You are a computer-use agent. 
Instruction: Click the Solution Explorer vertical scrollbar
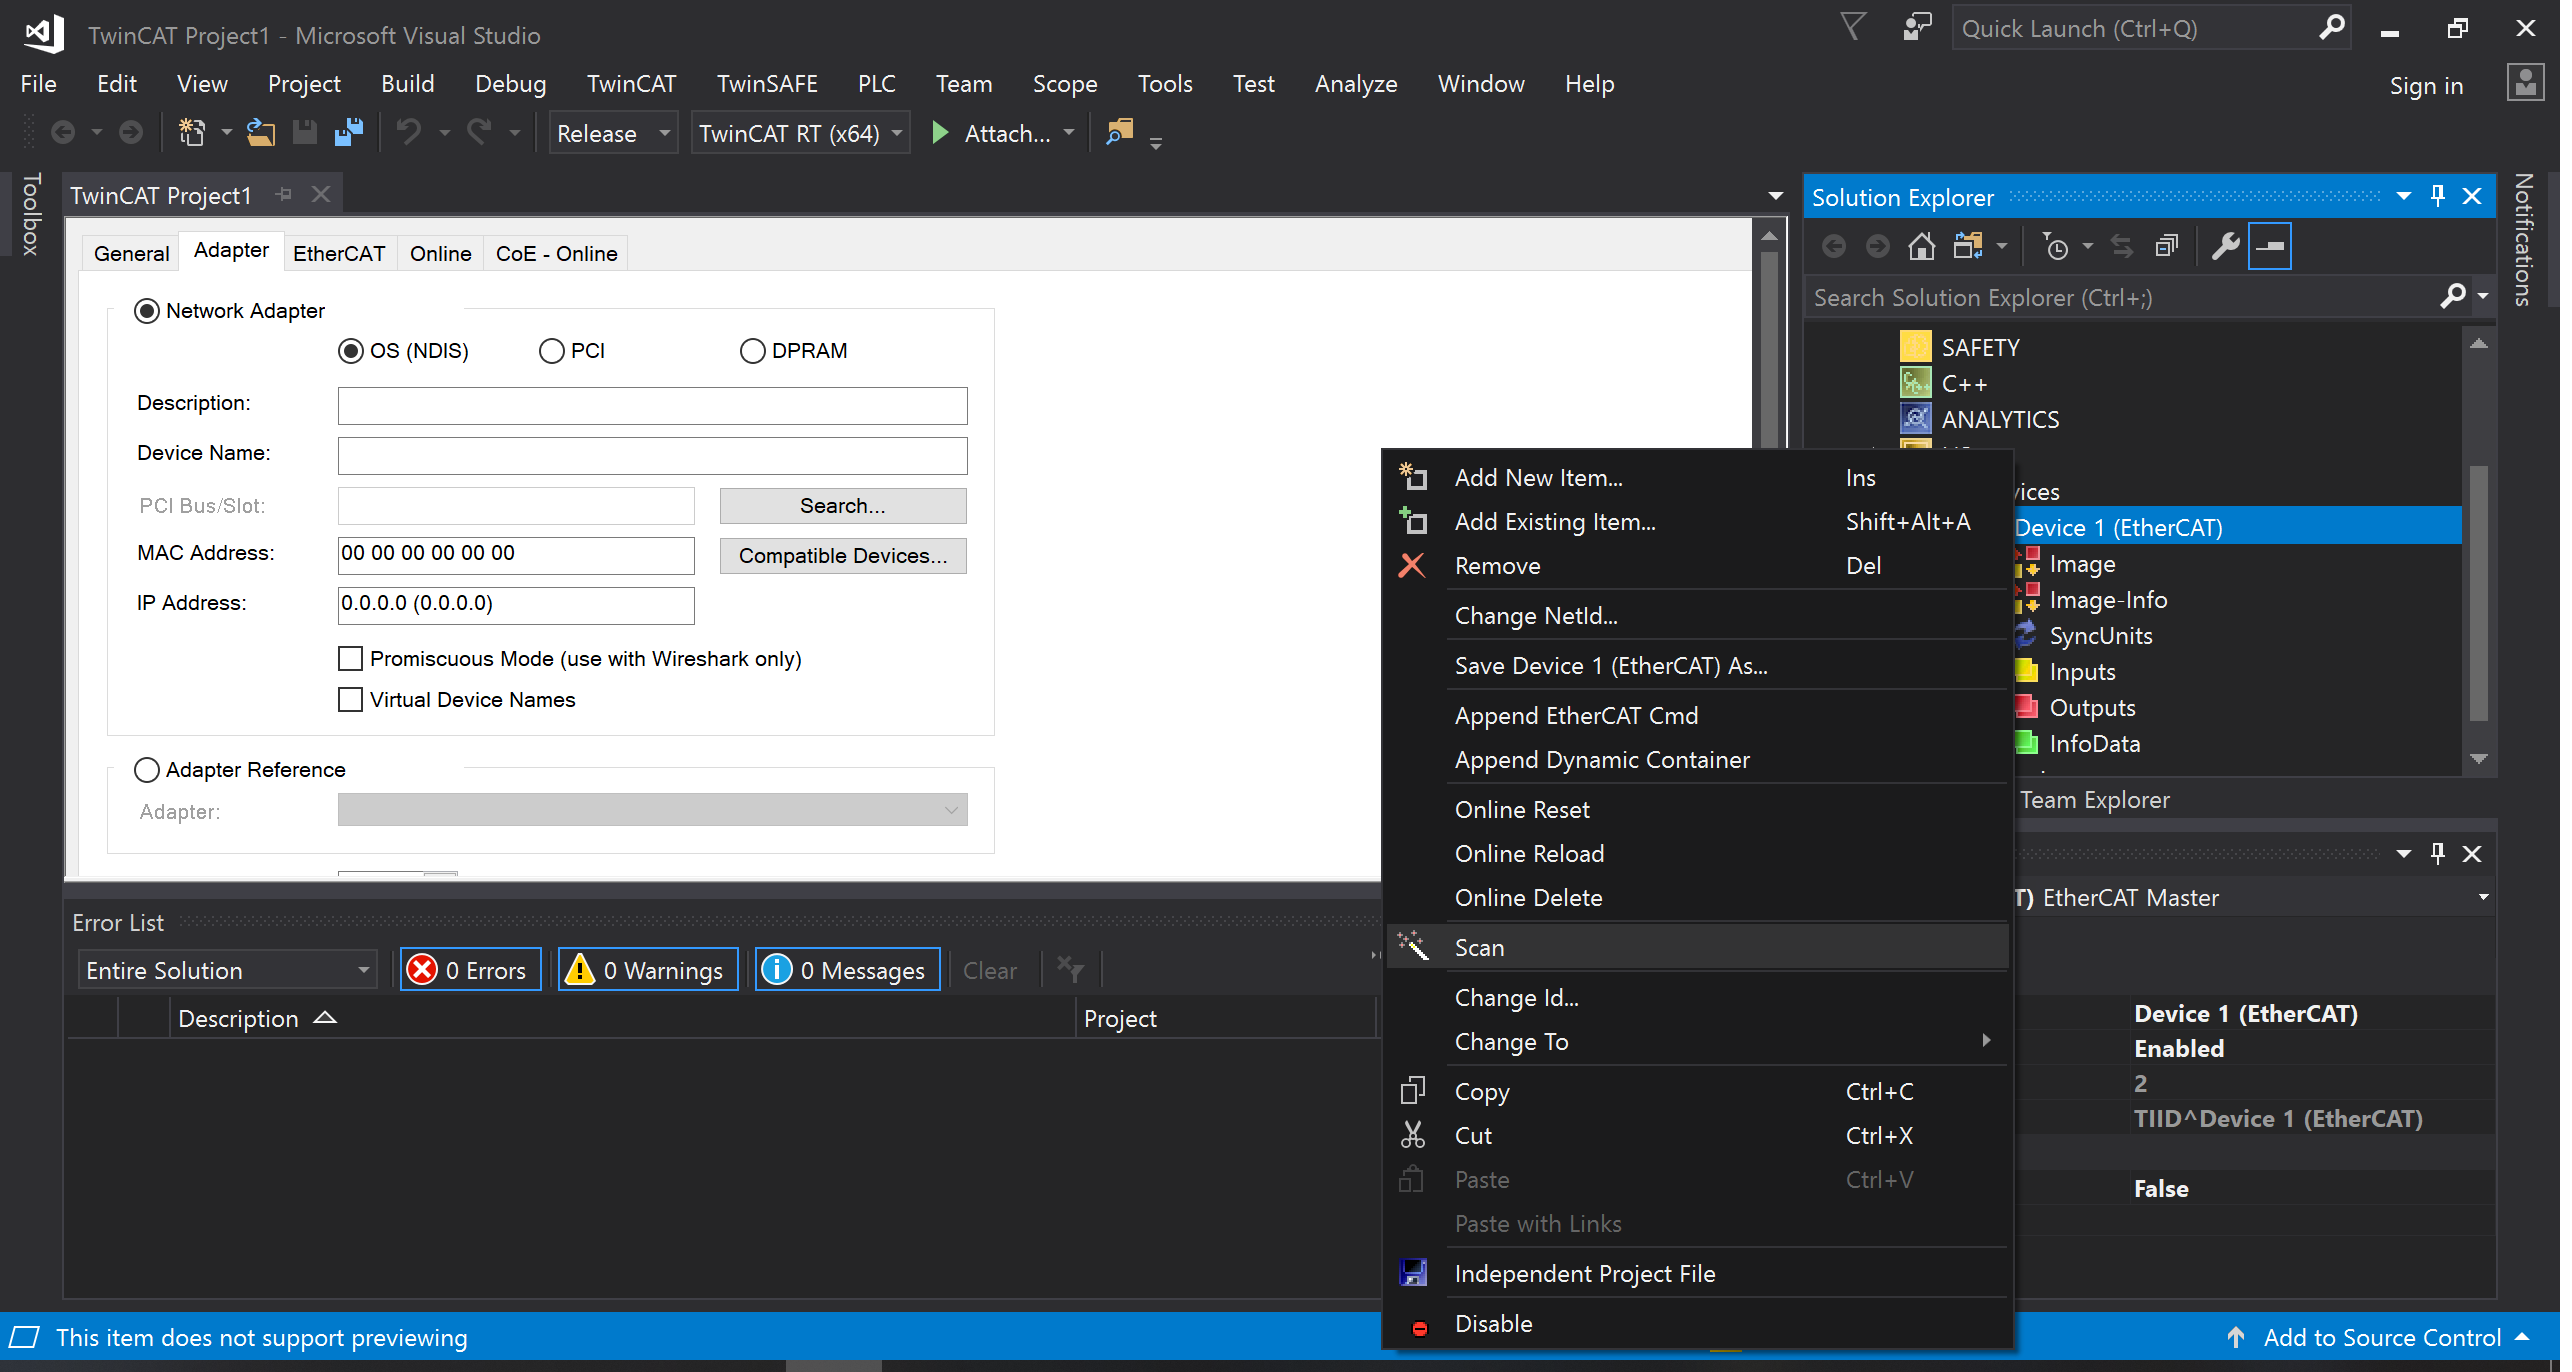(x=2479, y=592)
